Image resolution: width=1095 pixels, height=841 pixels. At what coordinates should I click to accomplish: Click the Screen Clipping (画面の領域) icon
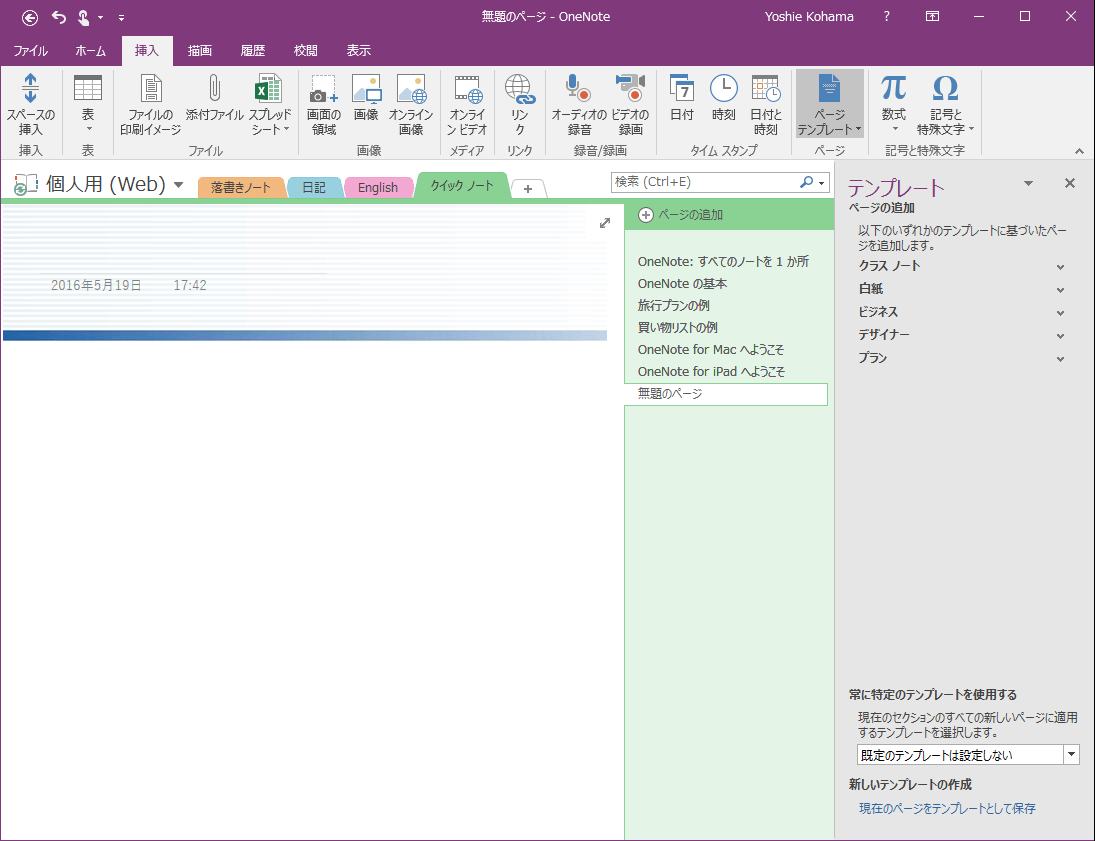click(323, 89)
